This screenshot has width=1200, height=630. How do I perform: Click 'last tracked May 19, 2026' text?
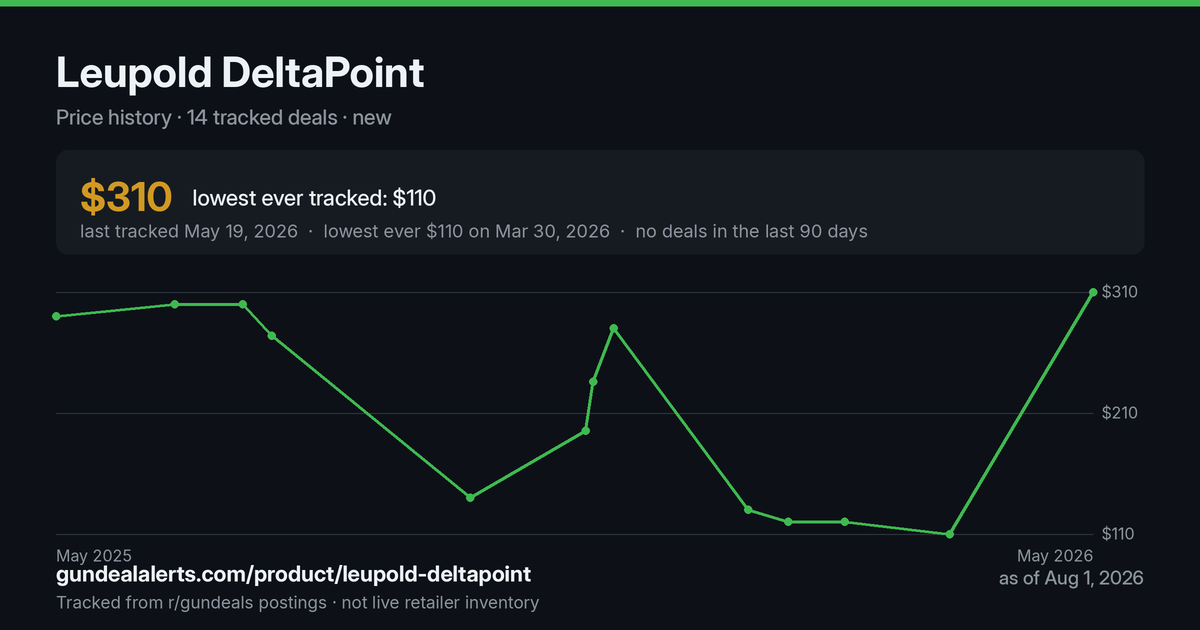coord(189,231)
